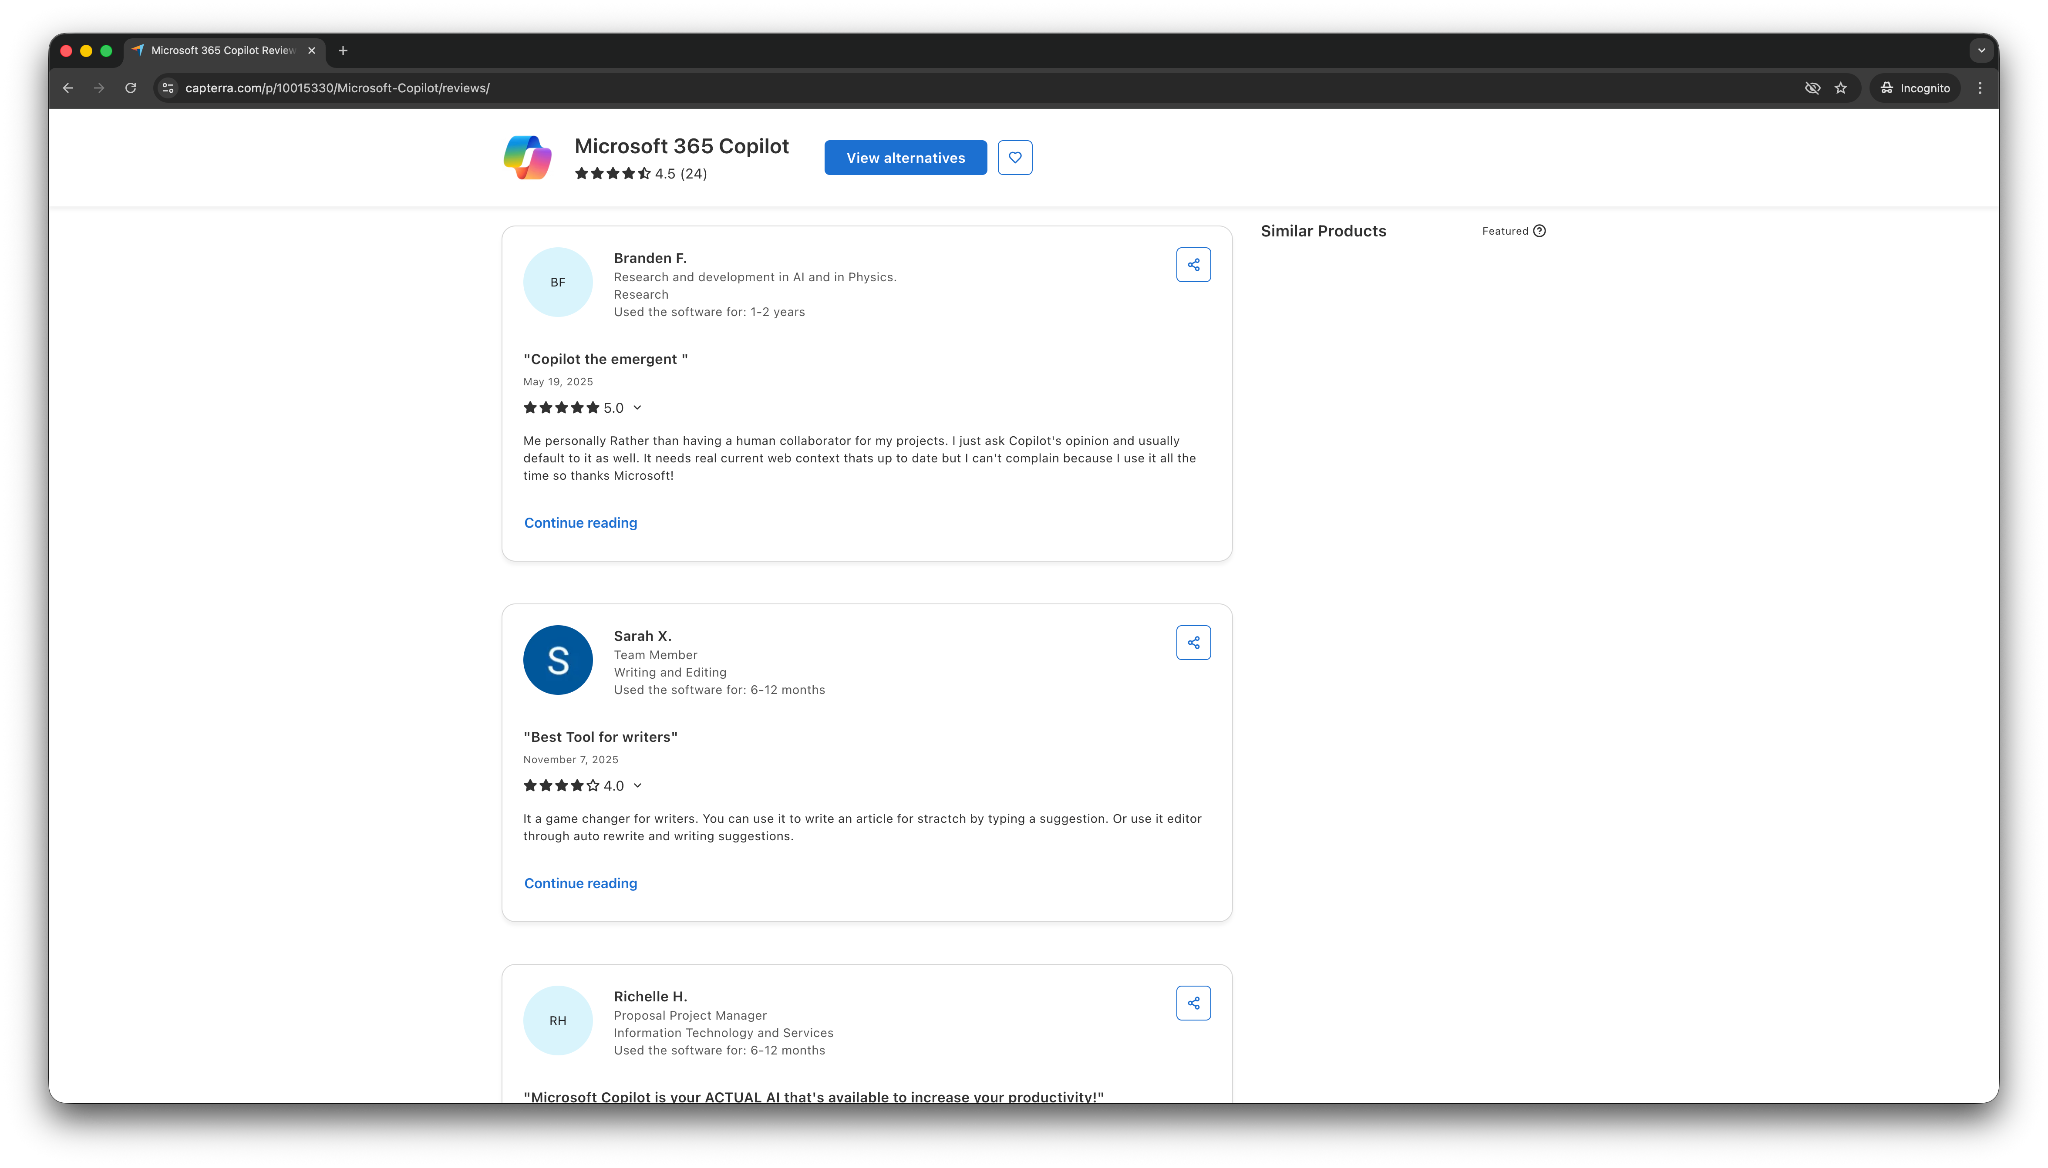Click the tracking protection eye icon
Viewport: 2048px width, 1168px height.
[1812, 88]
